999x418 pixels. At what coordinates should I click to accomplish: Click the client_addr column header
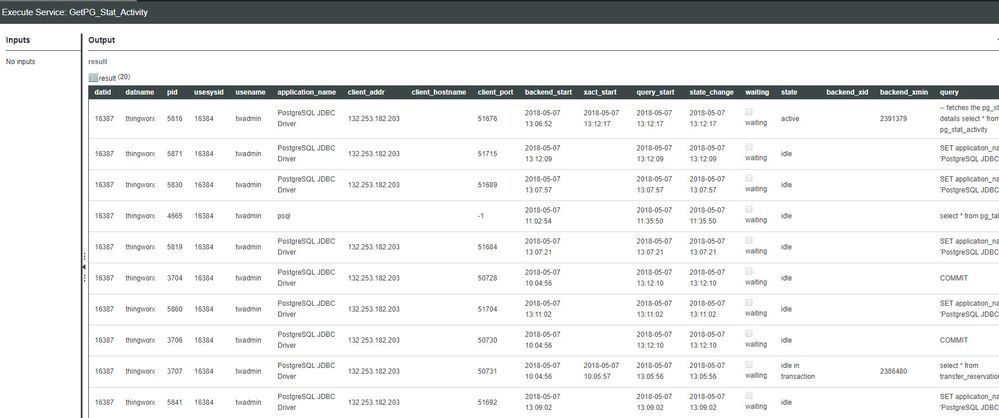pyautogui.click(x=366, y=92)
